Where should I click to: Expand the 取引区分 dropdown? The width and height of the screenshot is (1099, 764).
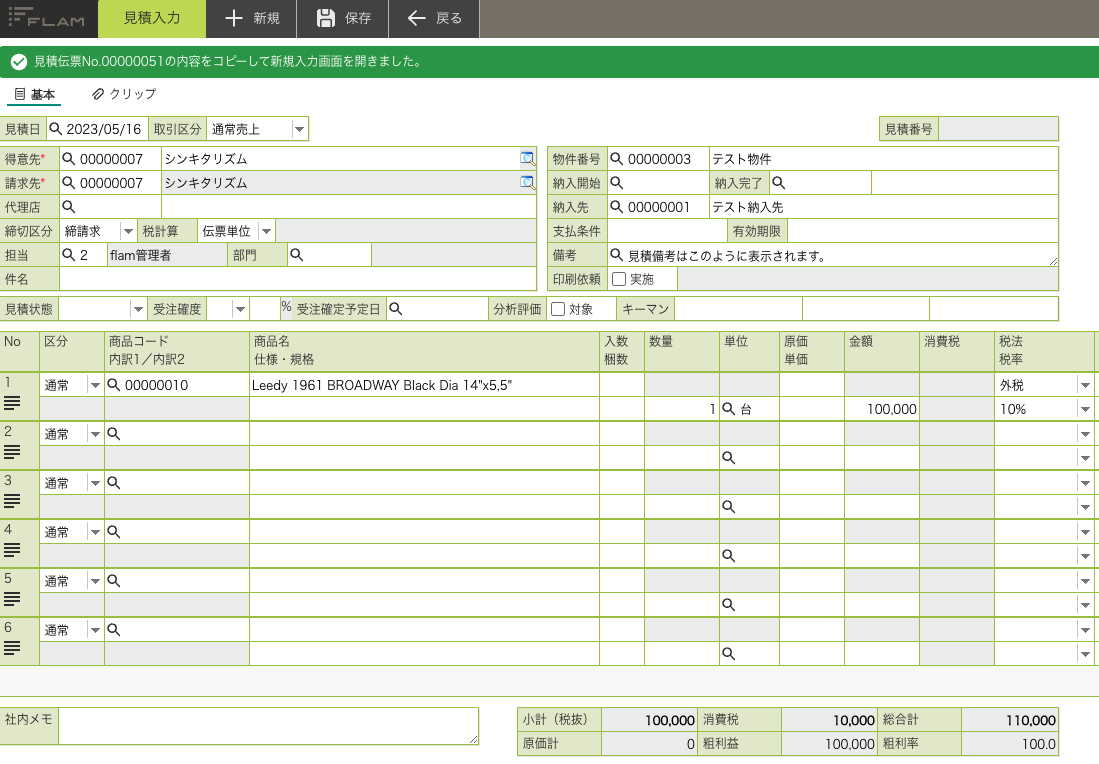[x=299, y=129]
